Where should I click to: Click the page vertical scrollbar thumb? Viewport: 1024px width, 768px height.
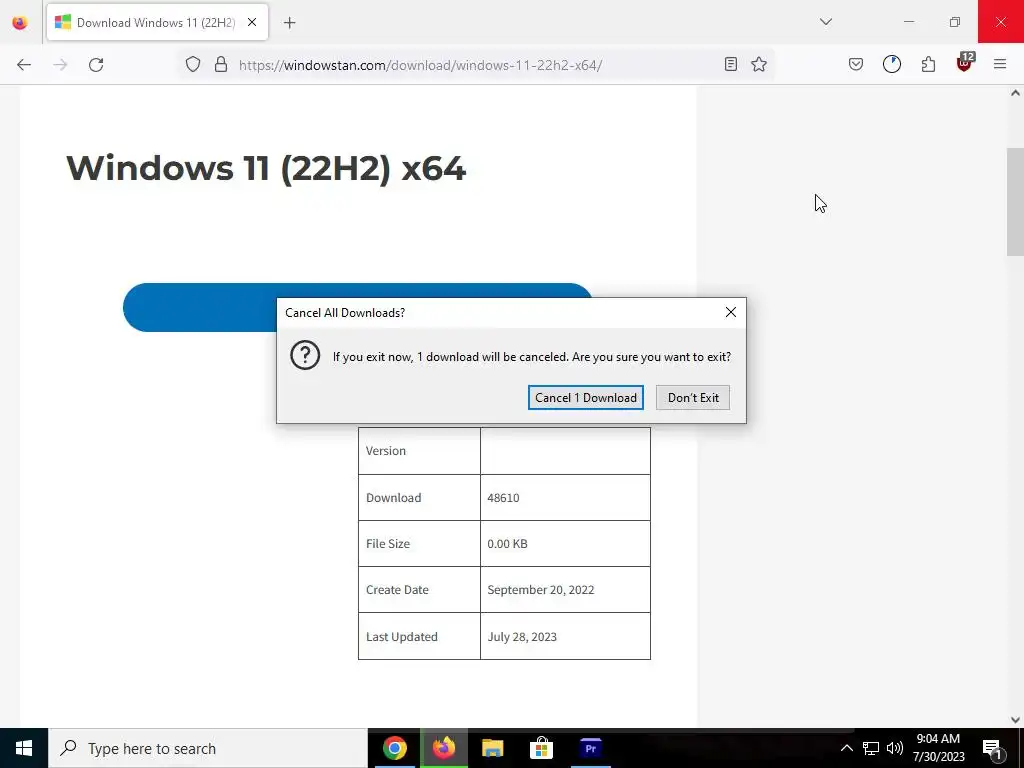(1015, 202)
